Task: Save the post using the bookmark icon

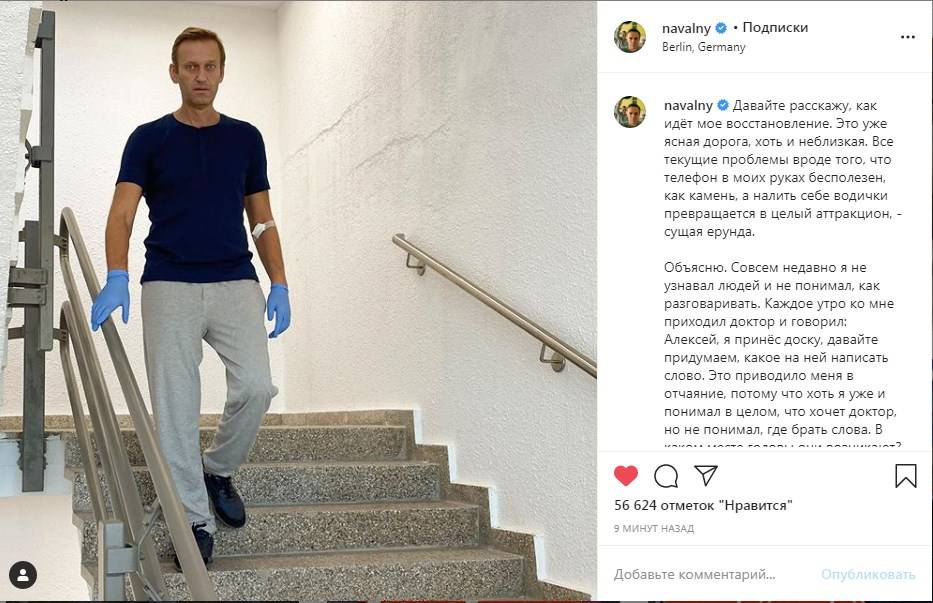Action: (x=906, y=476)
